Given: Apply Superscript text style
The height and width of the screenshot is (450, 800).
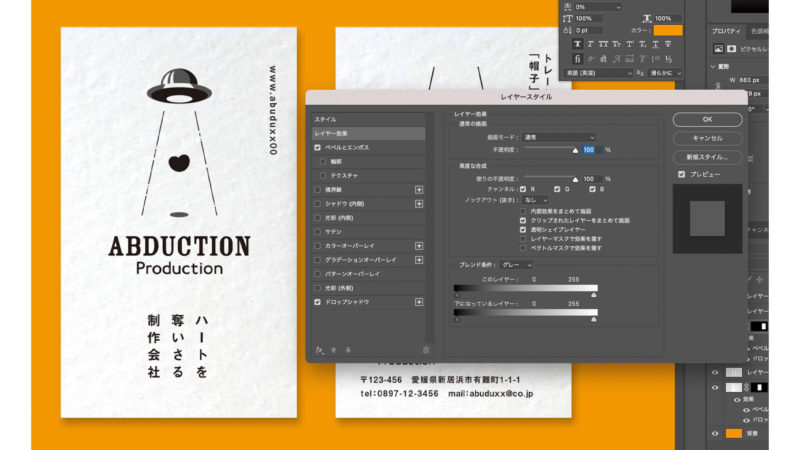Looking at the screenshot, I should (630, 44).
